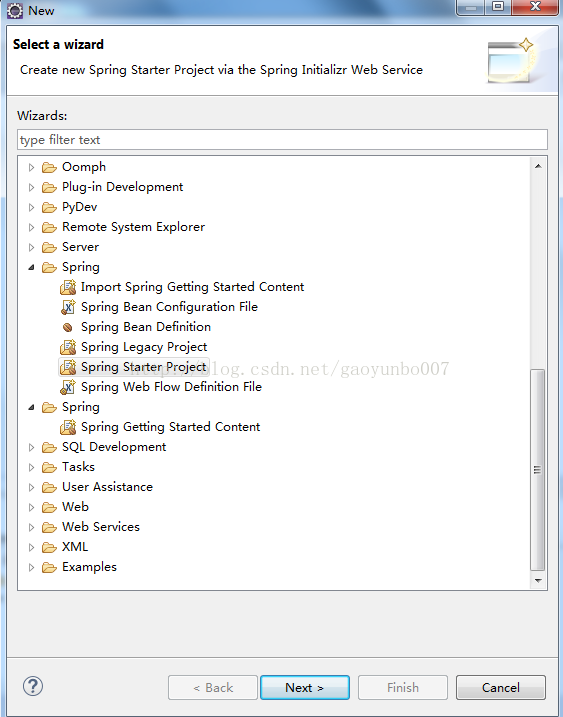The height and width of the screenshot is (717, 563).
Task: Click the Server folder icon
Action: point(49,247)
